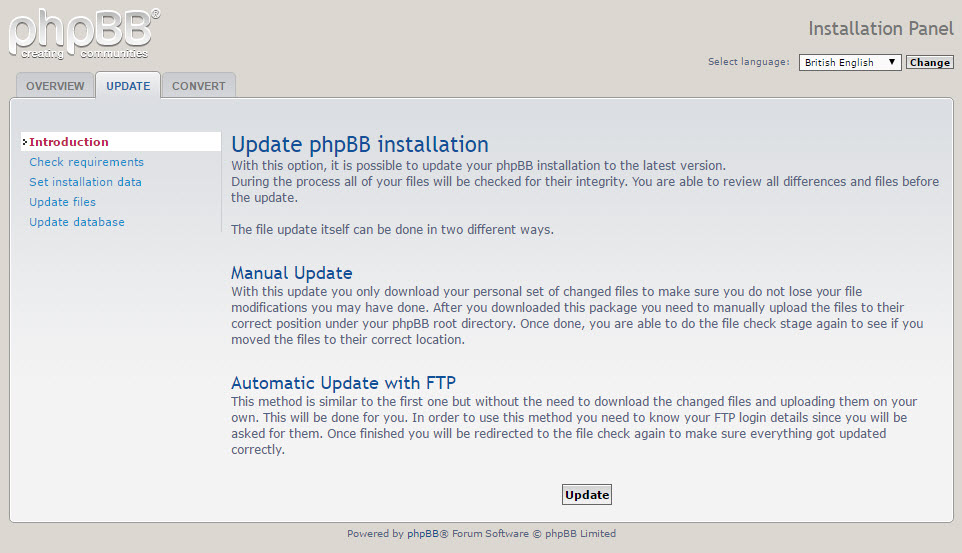Screen dimensions: 962x553
Task: Click the Manual Update heading
Action: click(x=291, y=273)
